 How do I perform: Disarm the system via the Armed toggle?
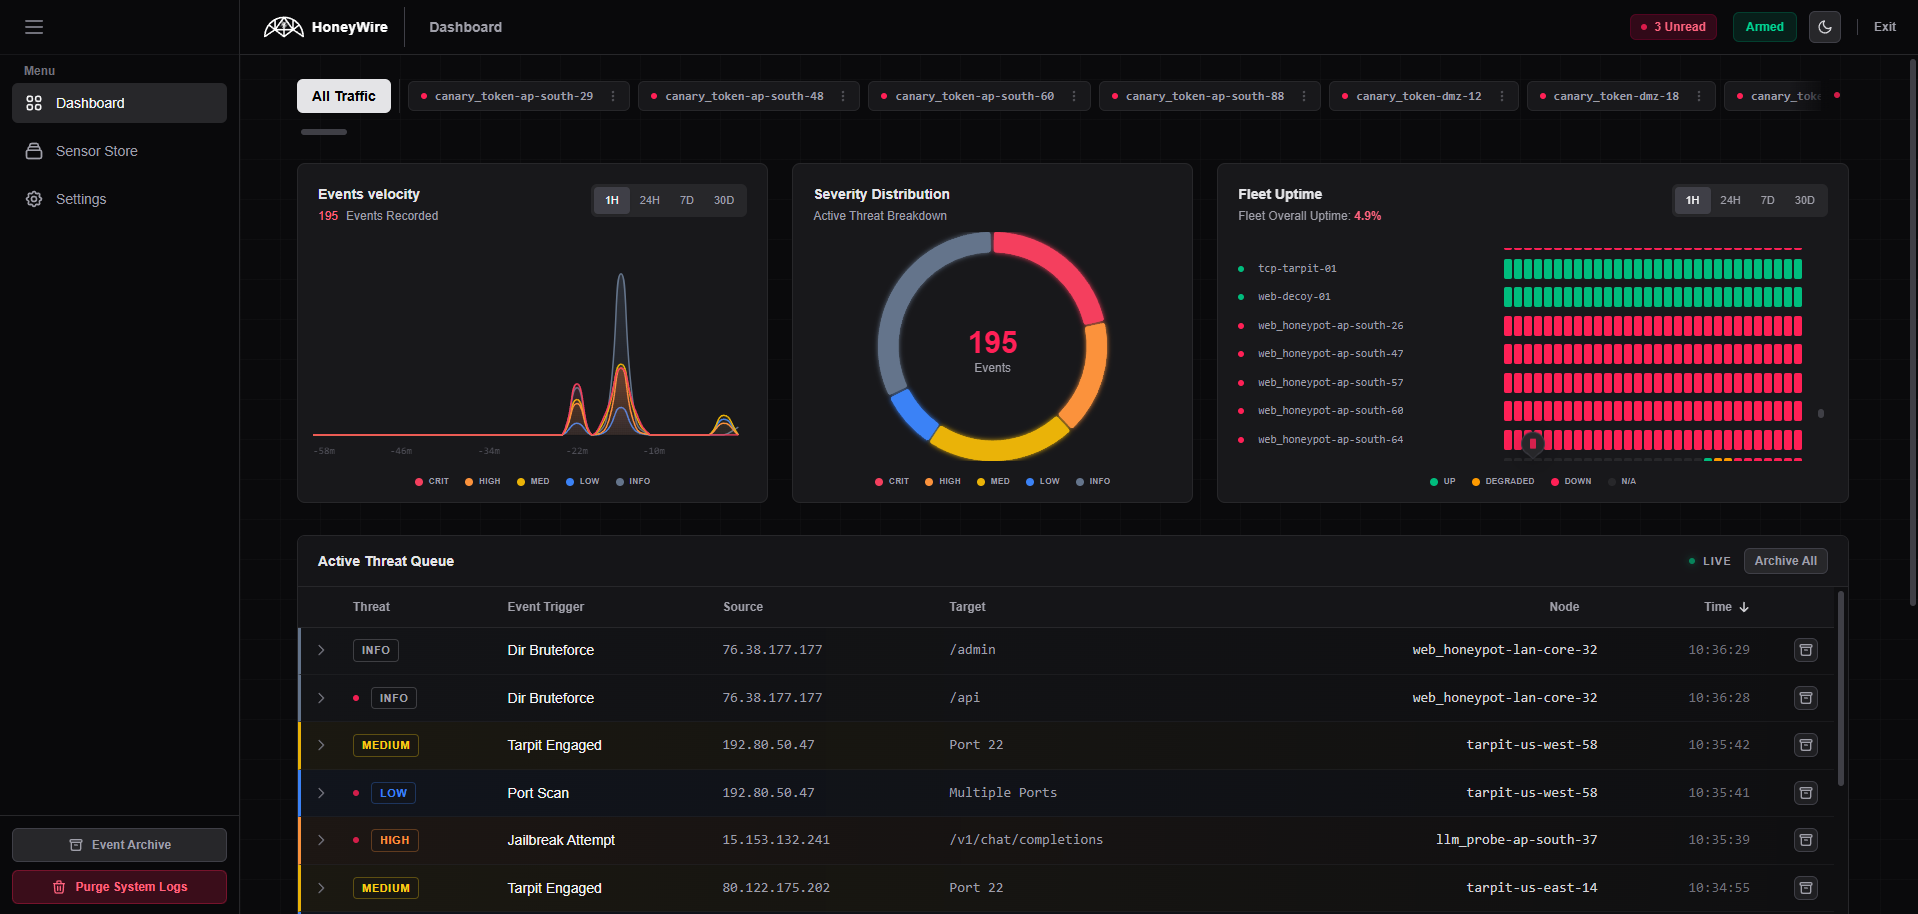point(1763,27)
